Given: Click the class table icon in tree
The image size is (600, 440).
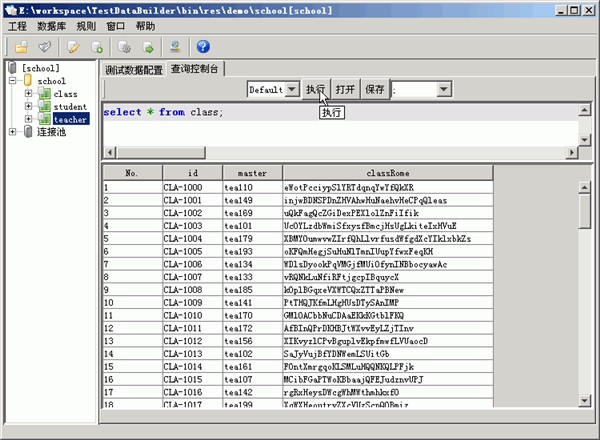Looking at the screenshot, I should pyautogui.click(x=44, y=93).
